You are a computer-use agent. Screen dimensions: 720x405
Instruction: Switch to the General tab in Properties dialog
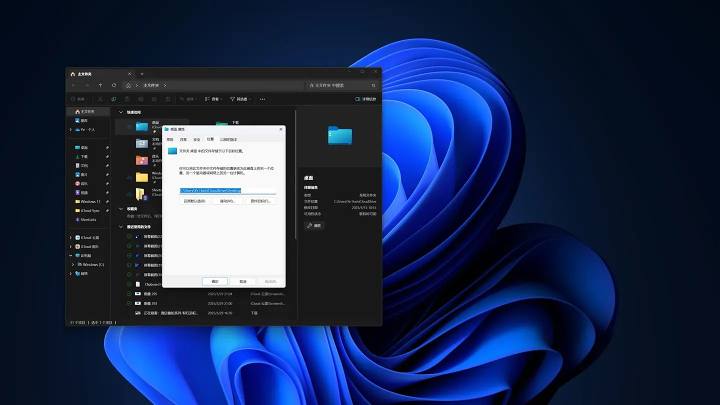point(170,139)
